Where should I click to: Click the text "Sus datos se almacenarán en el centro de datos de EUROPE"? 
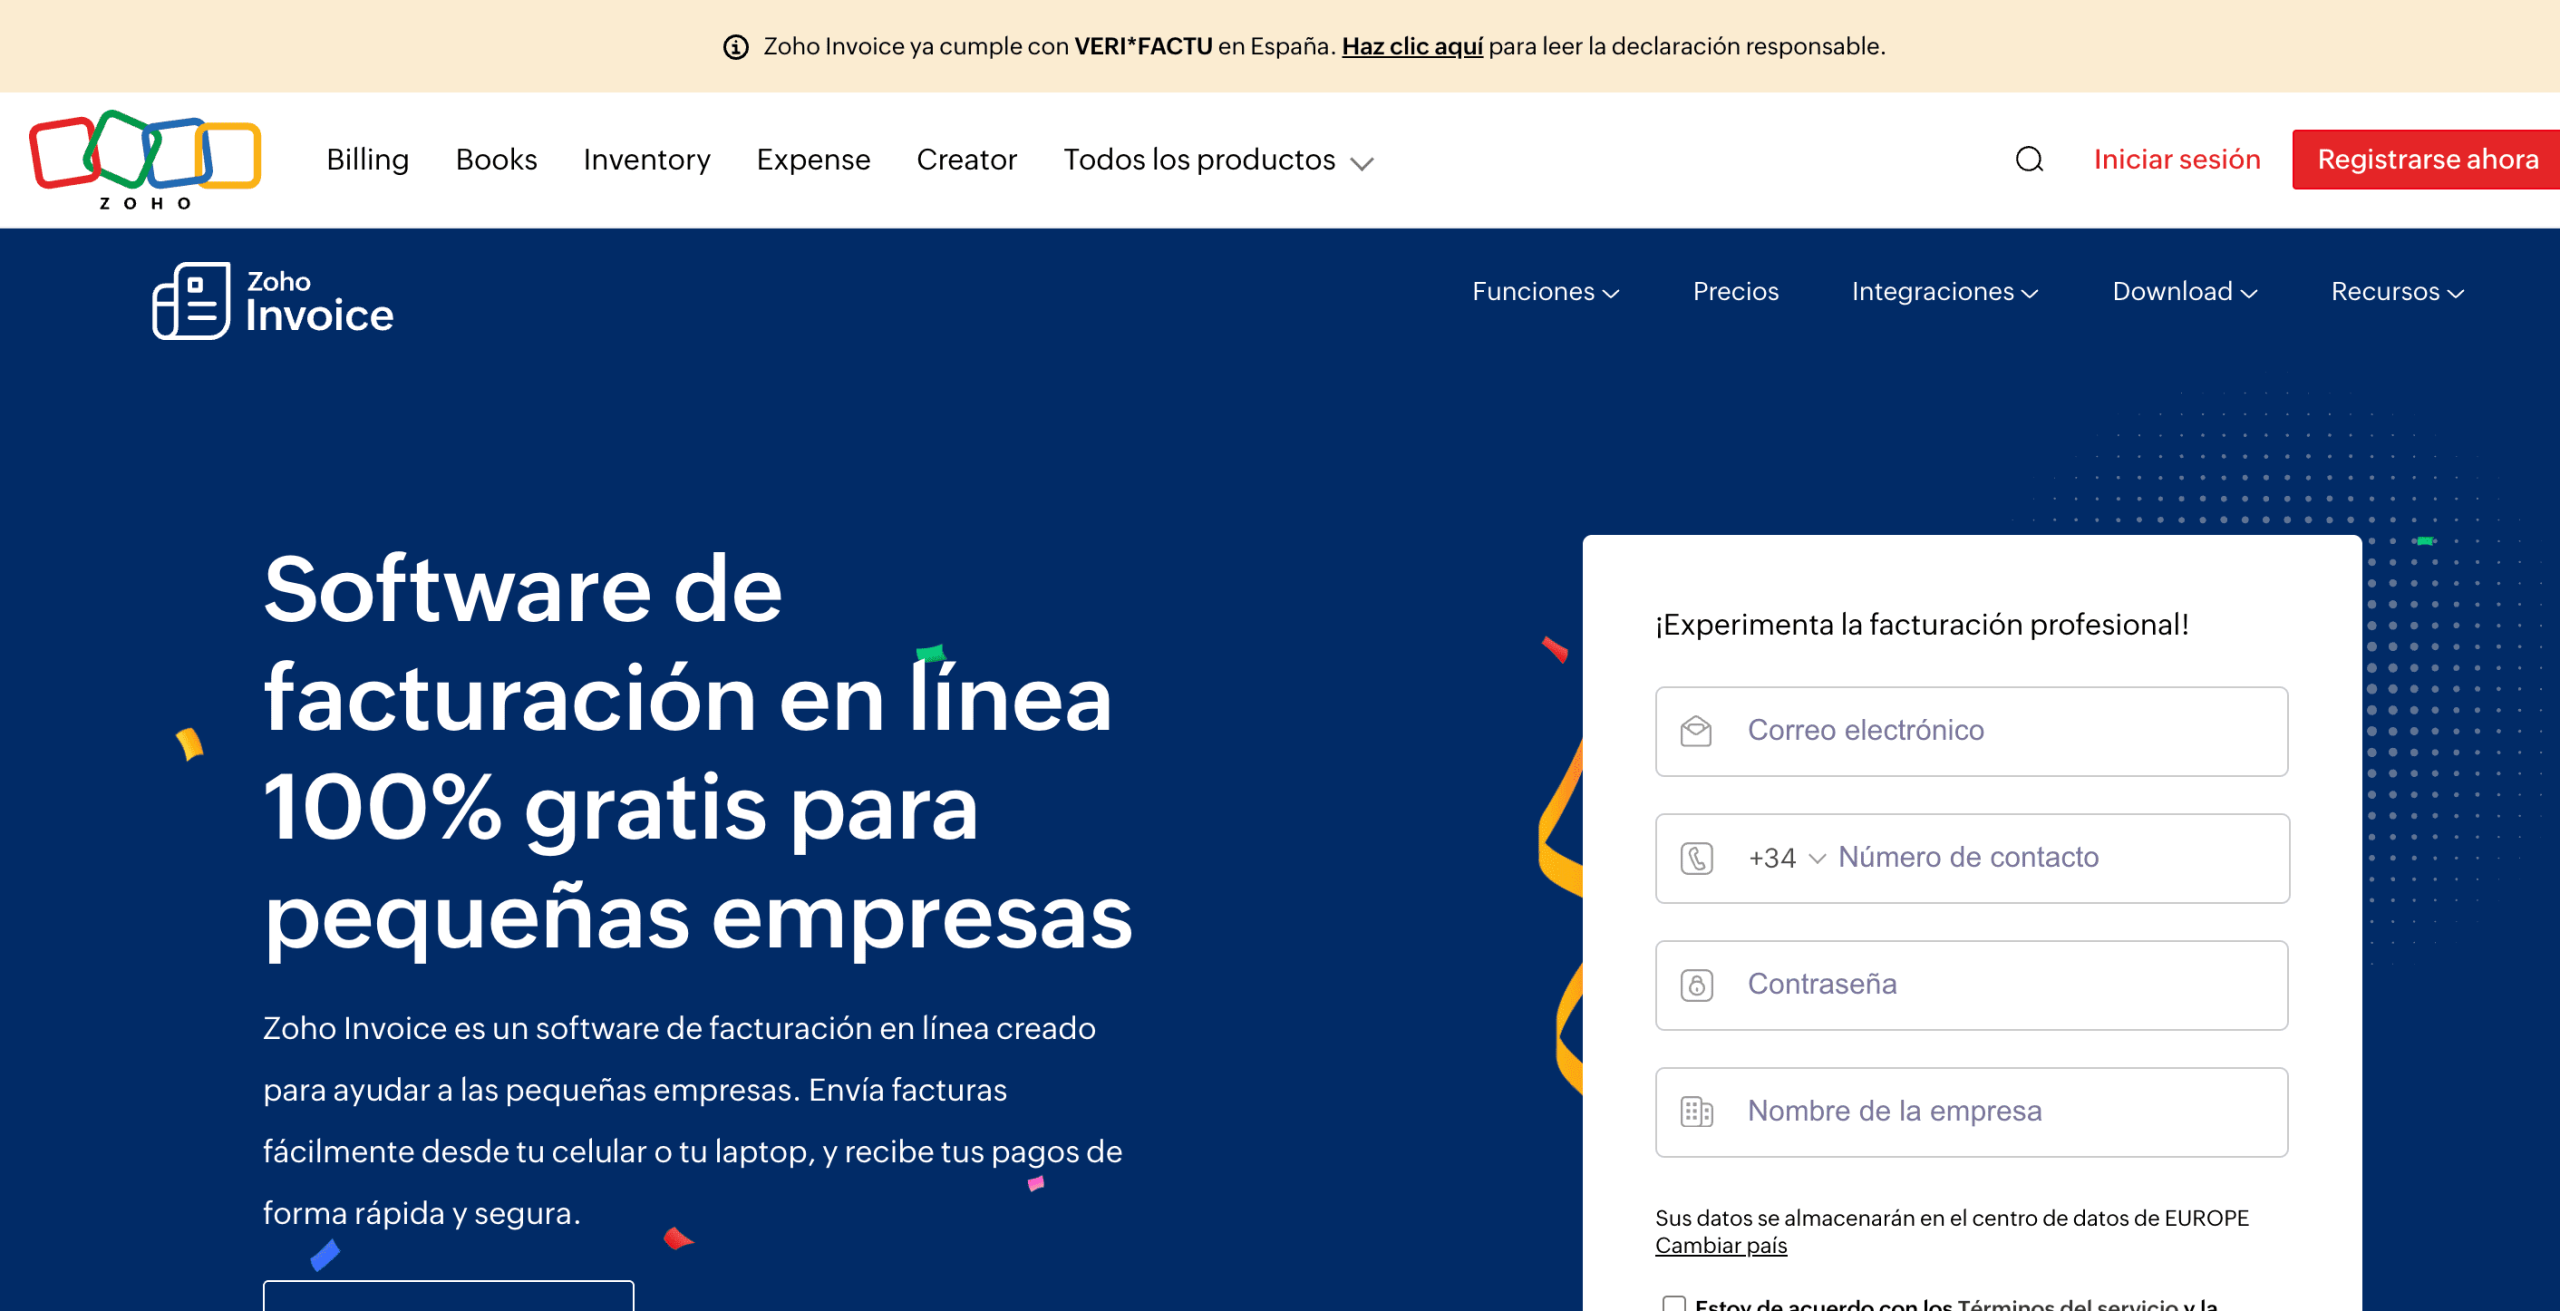click(1951, 1218)
